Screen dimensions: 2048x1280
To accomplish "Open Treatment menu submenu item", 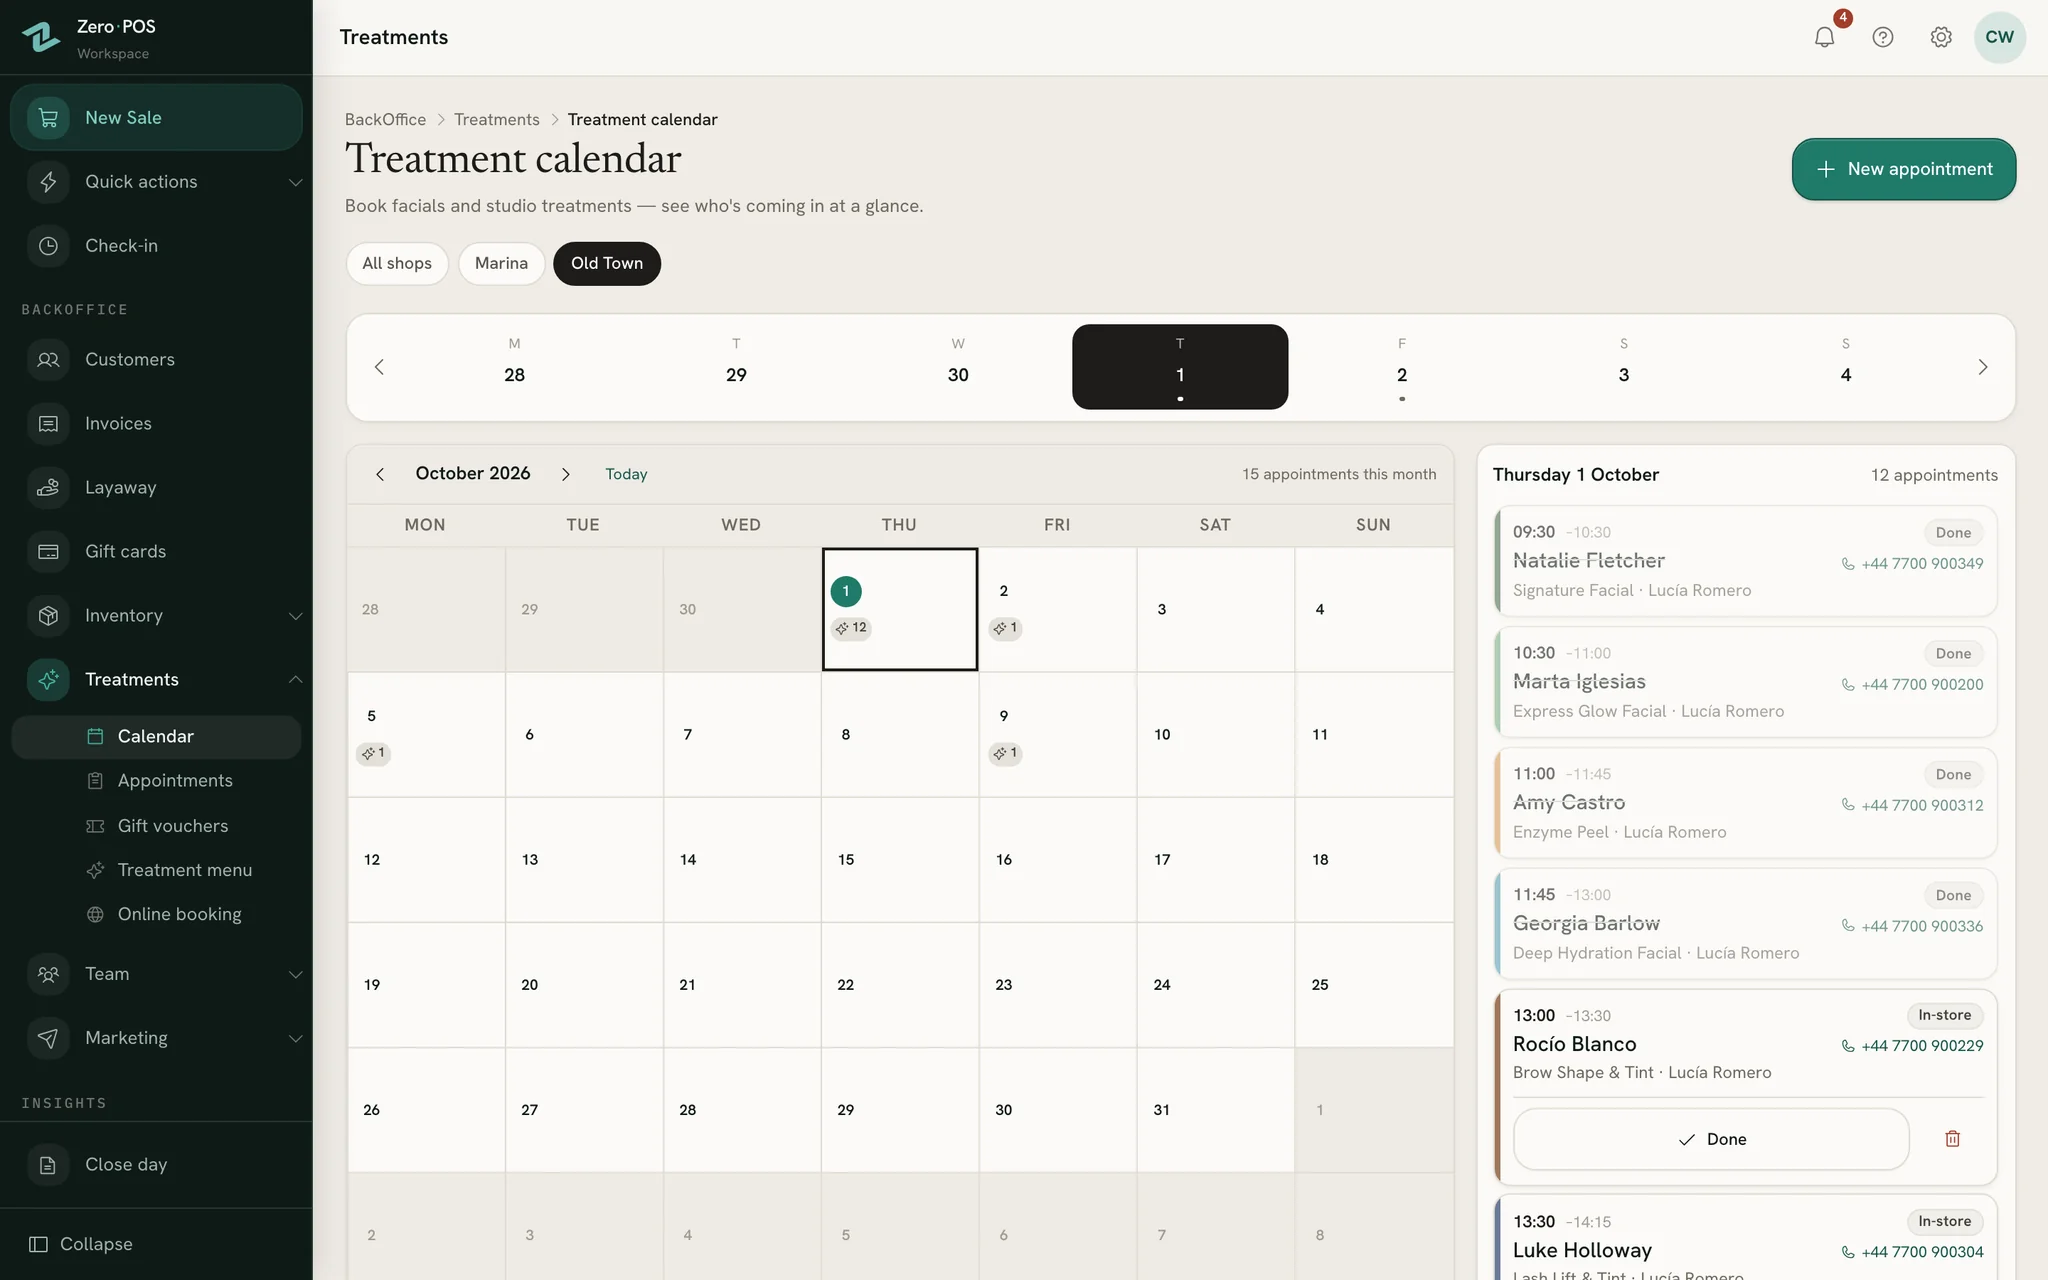I will pos(156,870).
